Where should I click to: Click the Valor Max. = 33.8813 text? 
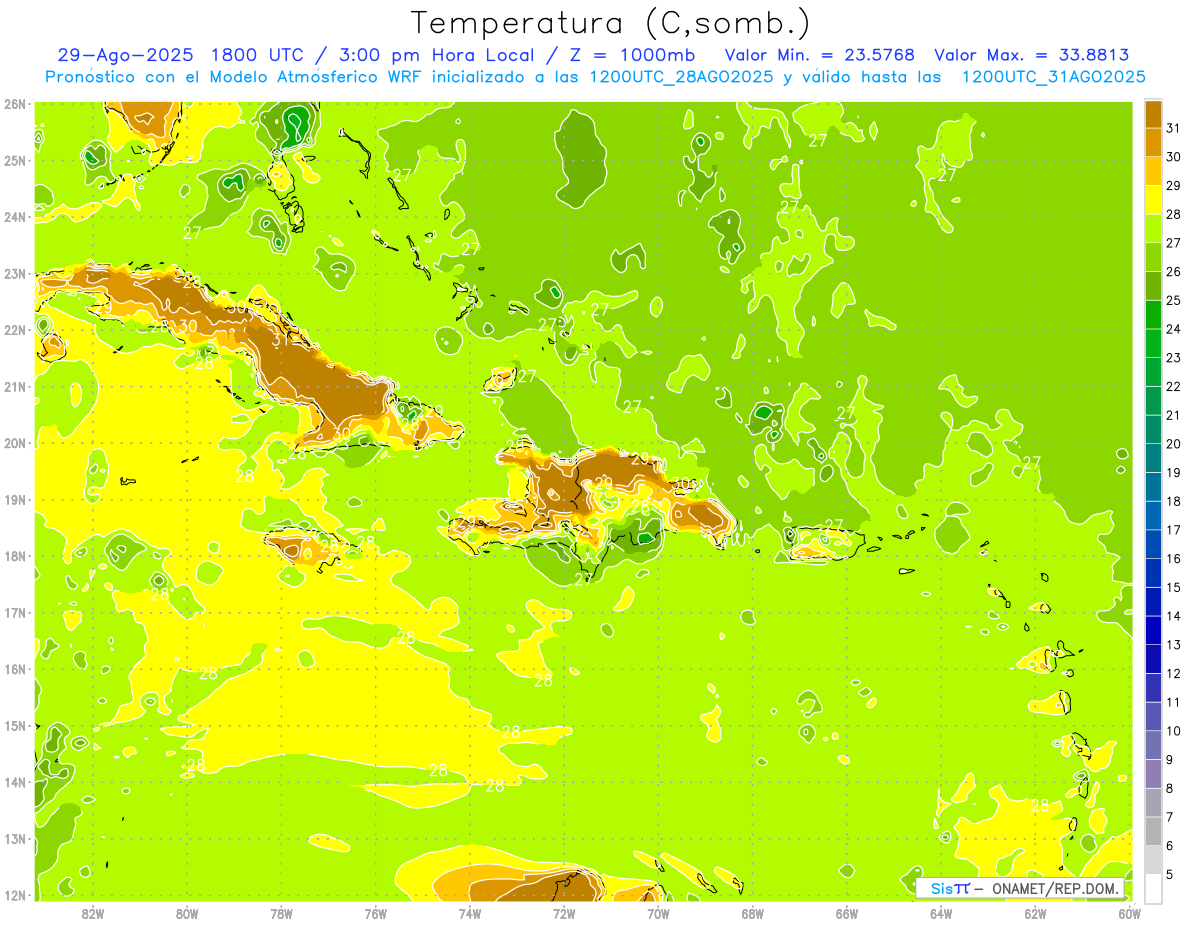click(x=1033, y=55)
